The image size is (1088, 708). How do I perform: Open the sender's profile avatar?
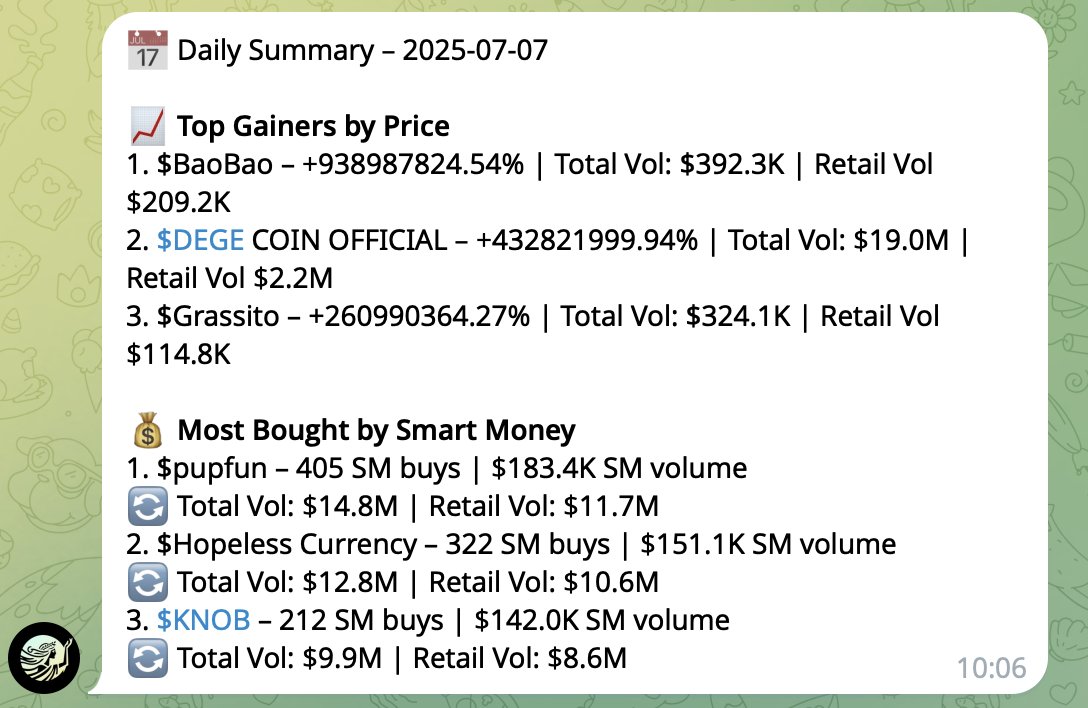[x=44, y=657]
